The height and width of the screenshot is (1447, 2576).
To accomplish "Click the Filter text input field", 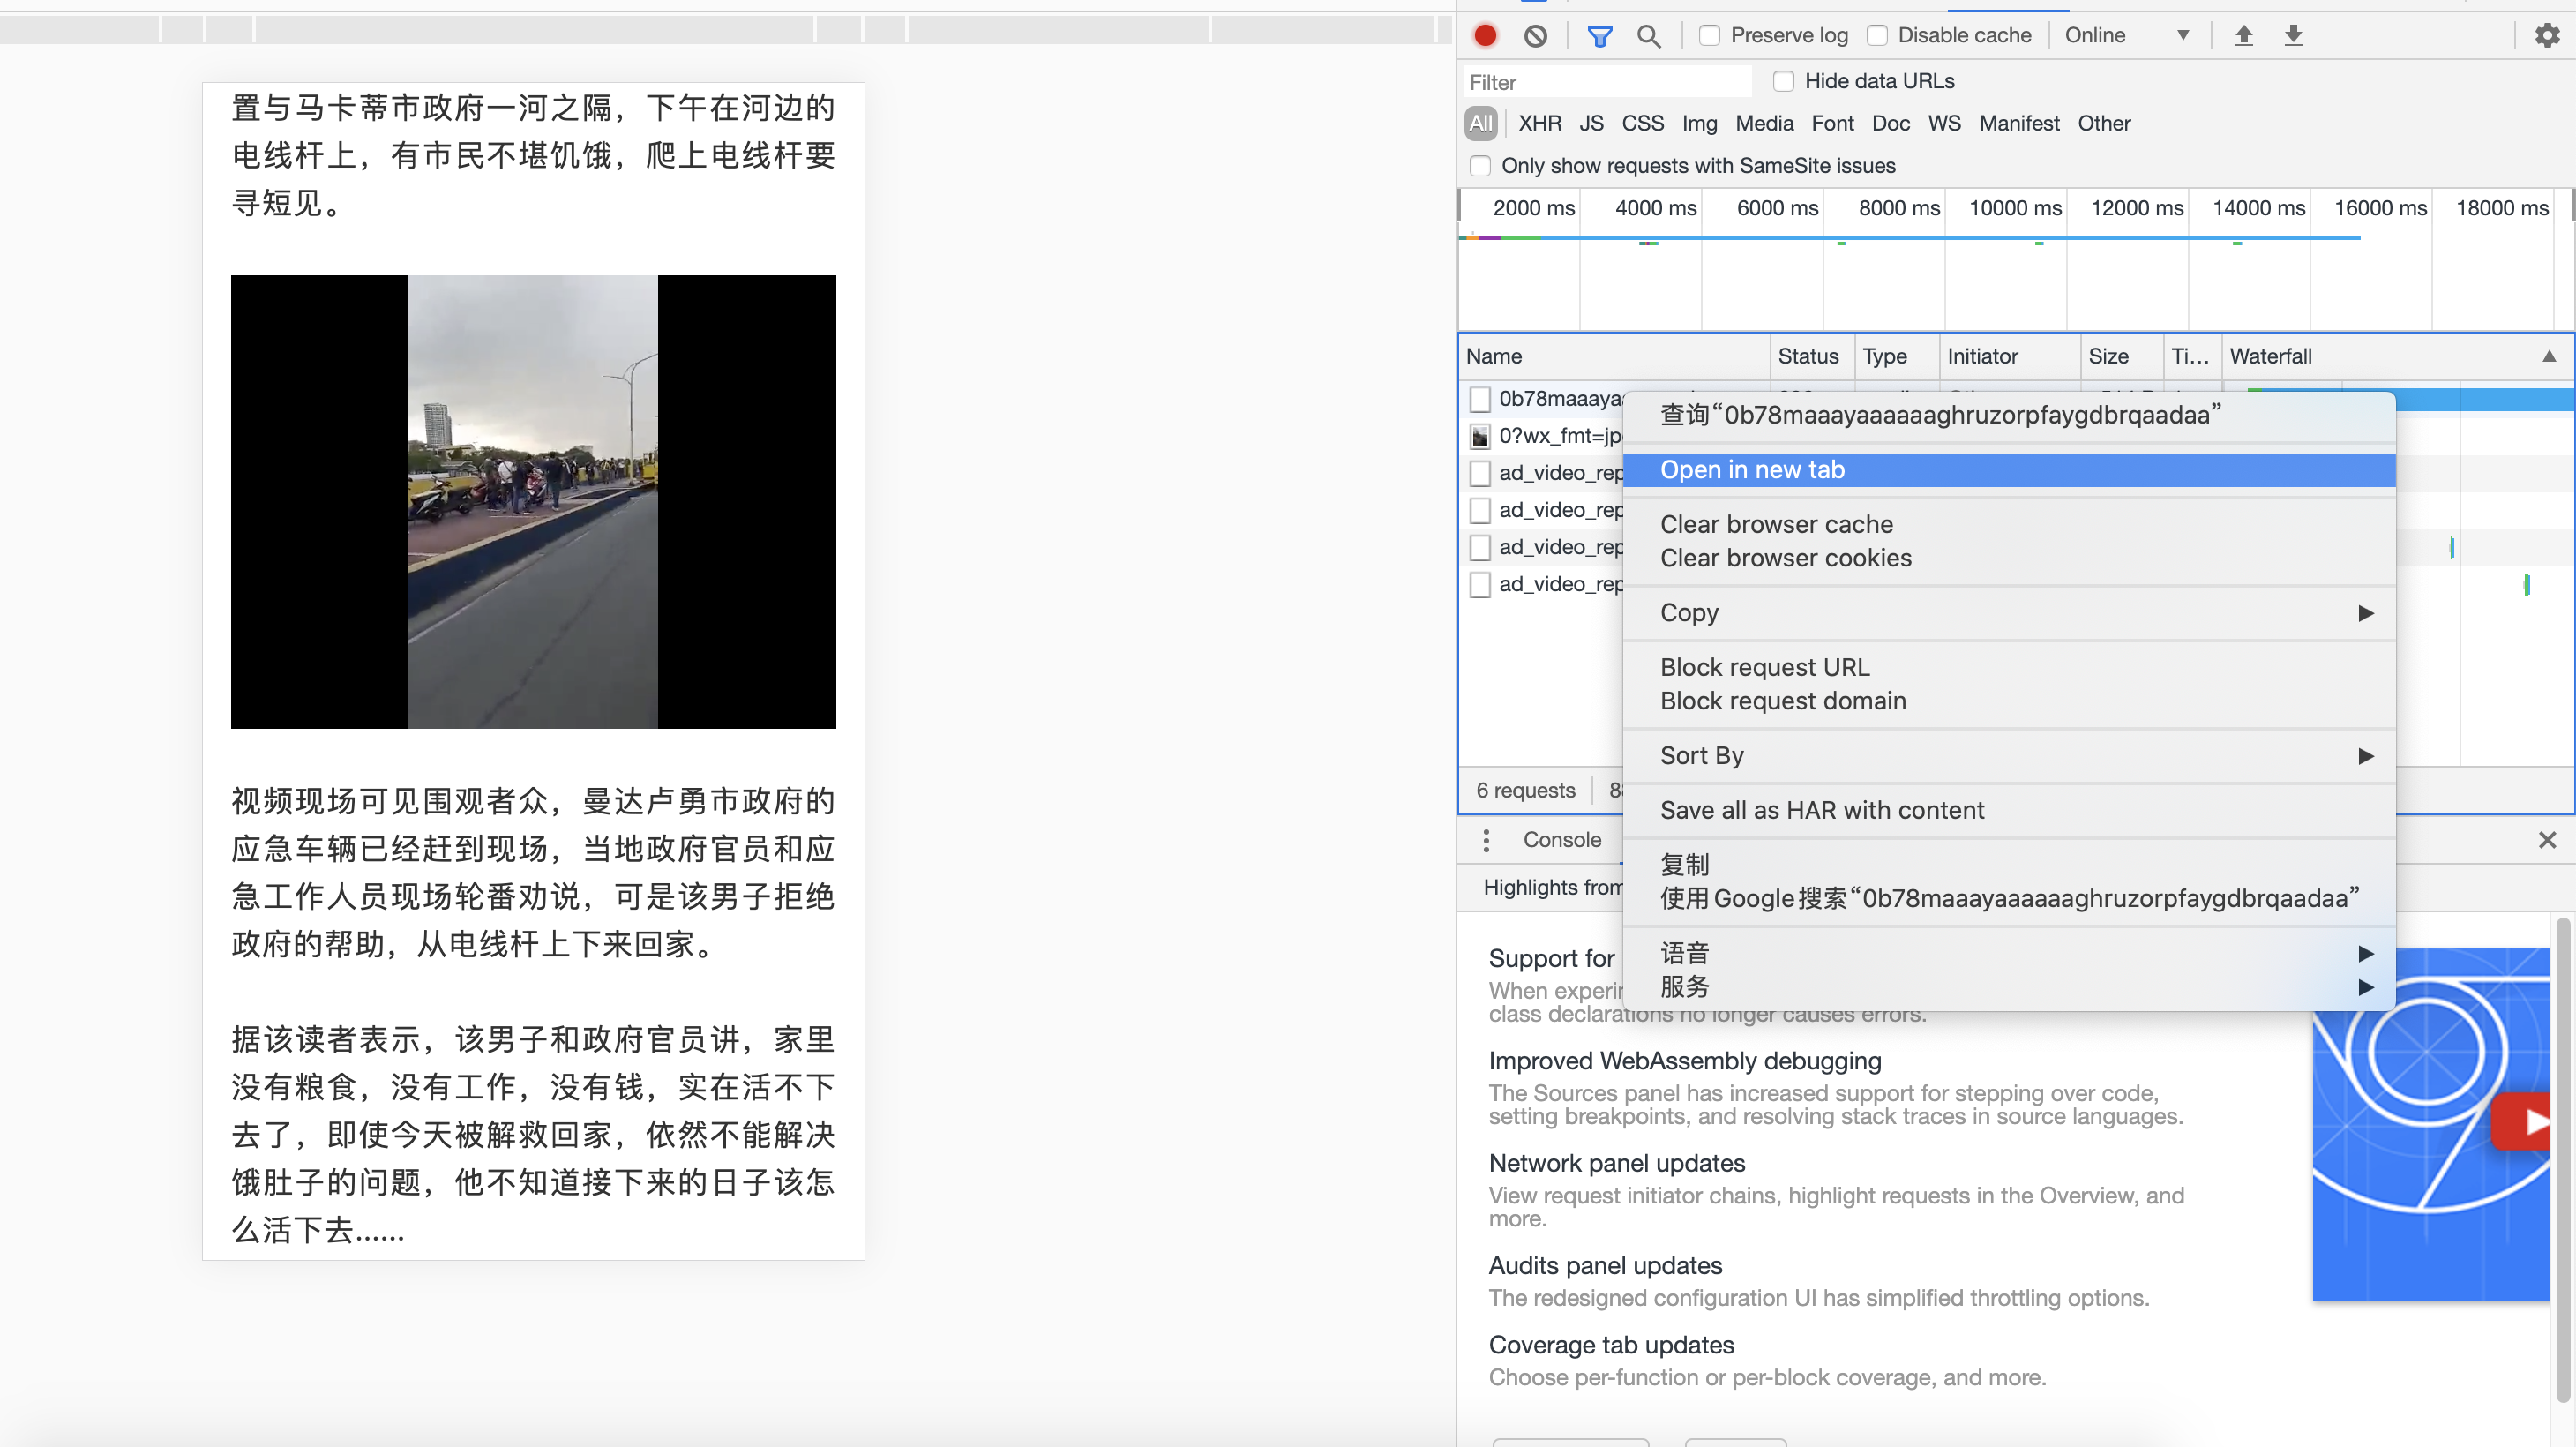I will [x=1607, y=82].
